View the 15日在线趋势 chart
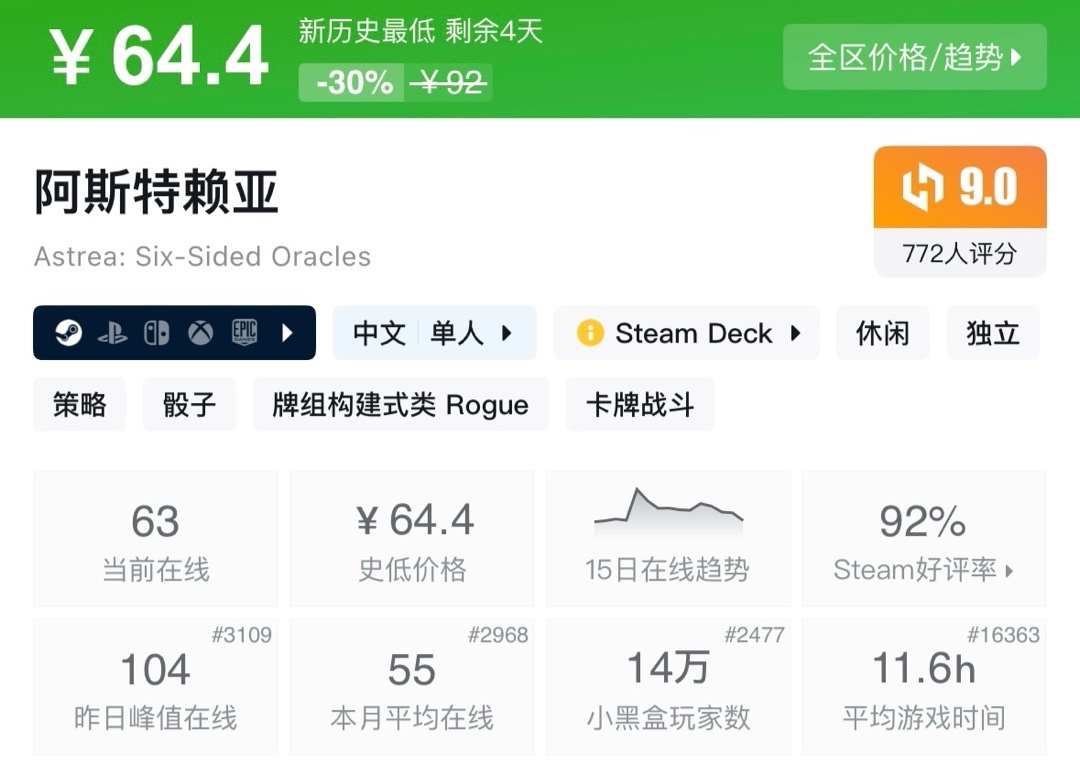This screenshot has height=764, width=1080. point(667,538)
